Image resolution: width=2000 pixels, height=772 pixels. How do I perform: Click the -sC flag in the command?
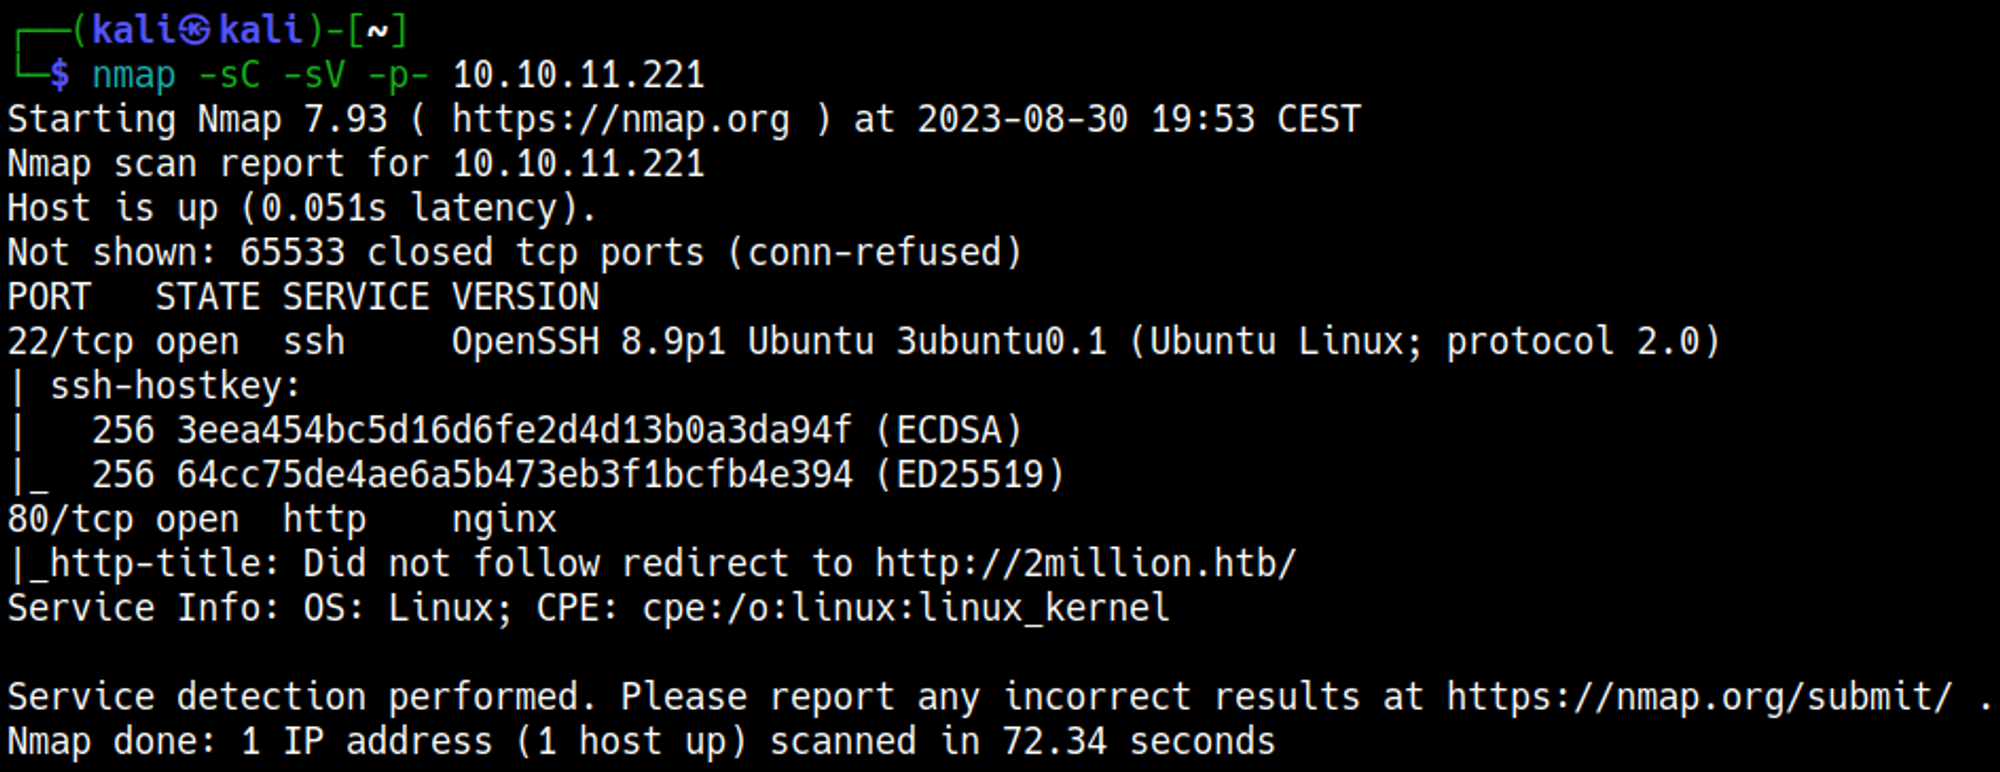(x=229, y=75)
